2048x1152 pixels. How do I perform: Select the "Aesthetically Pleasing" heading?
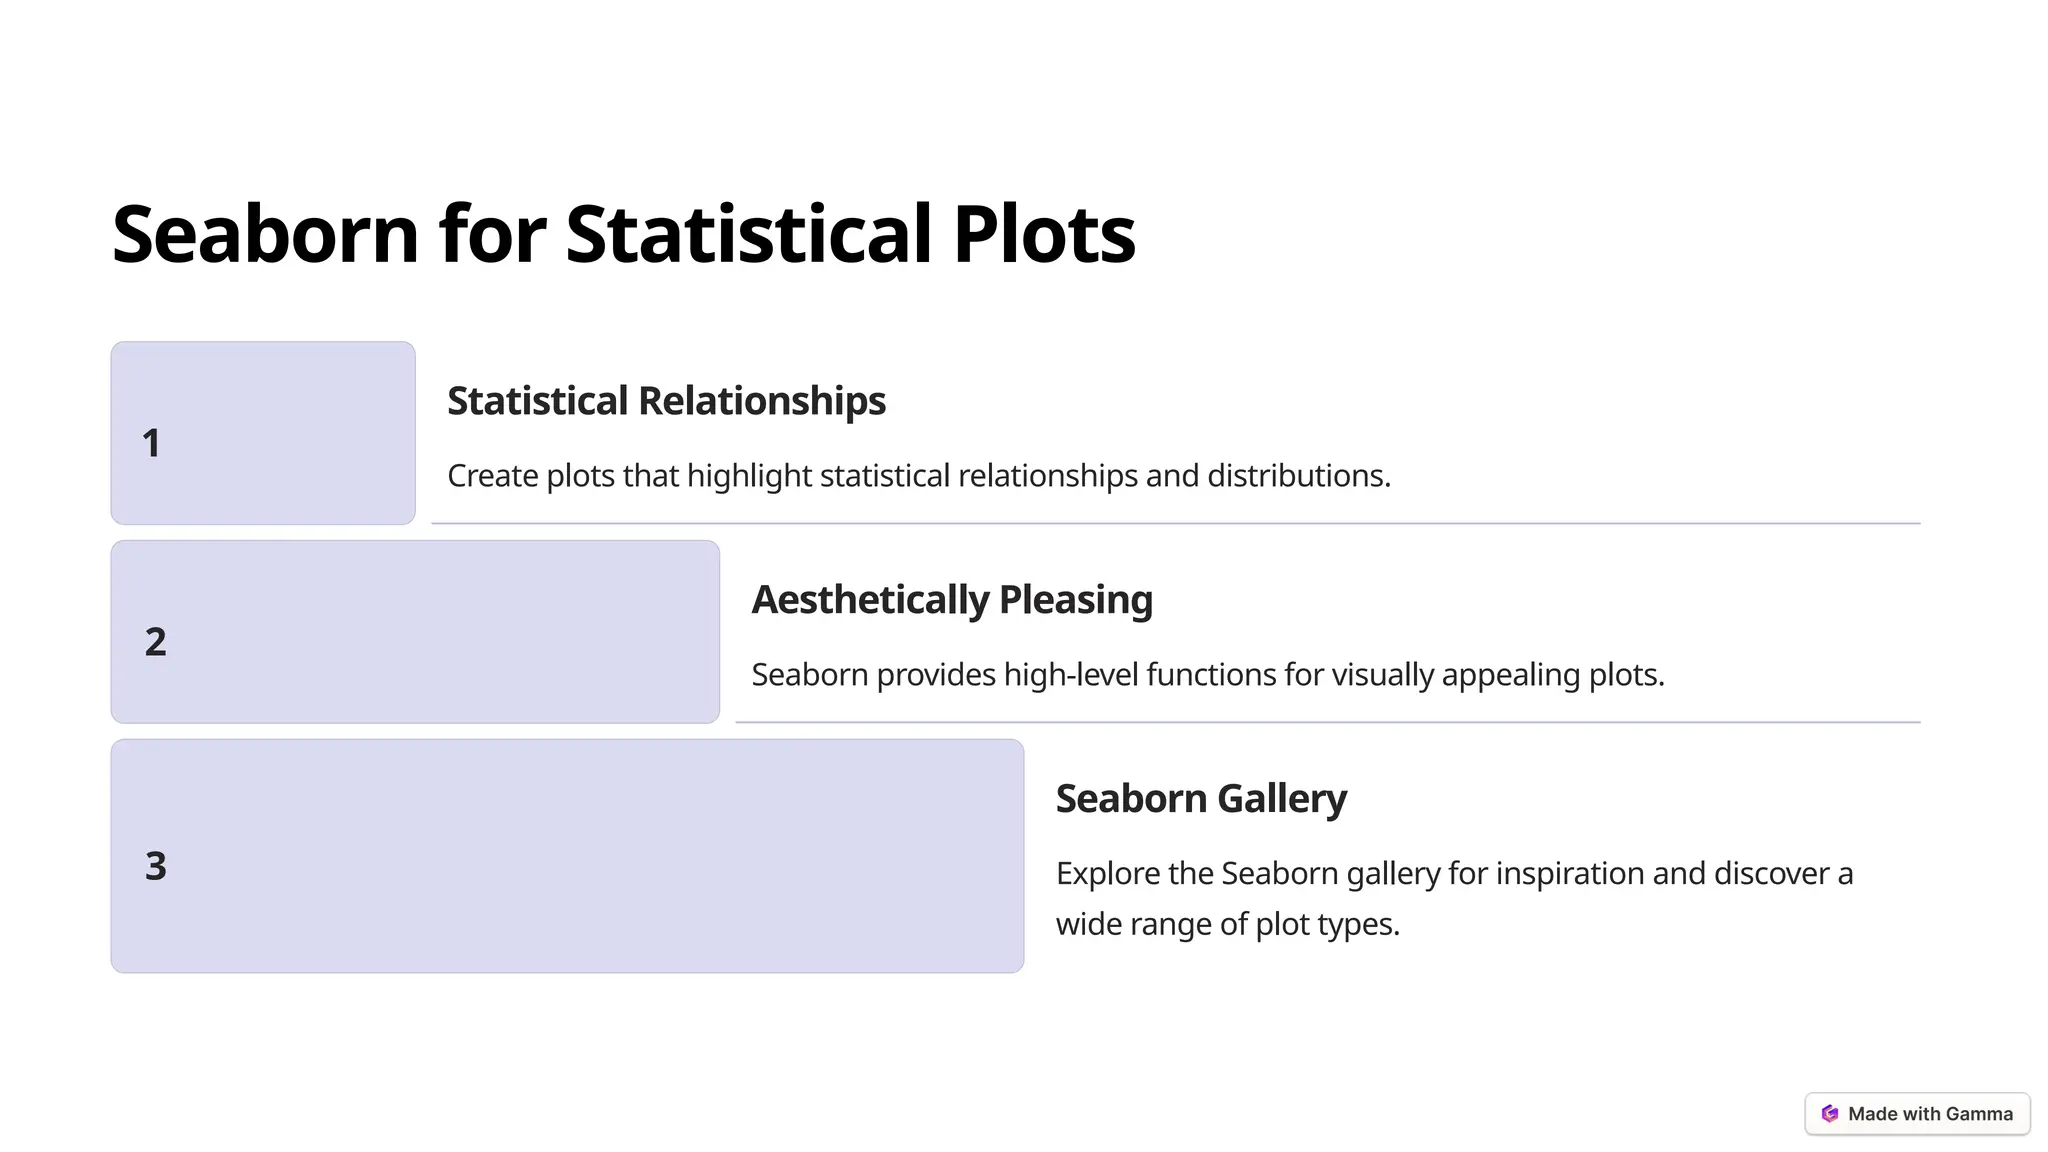[951, 600]
